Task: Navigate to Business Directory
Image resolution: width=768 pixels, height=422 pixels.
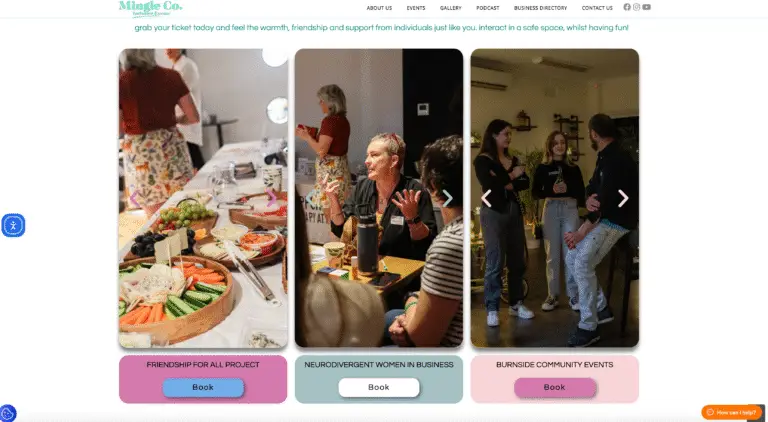Action: coord(540,8)
